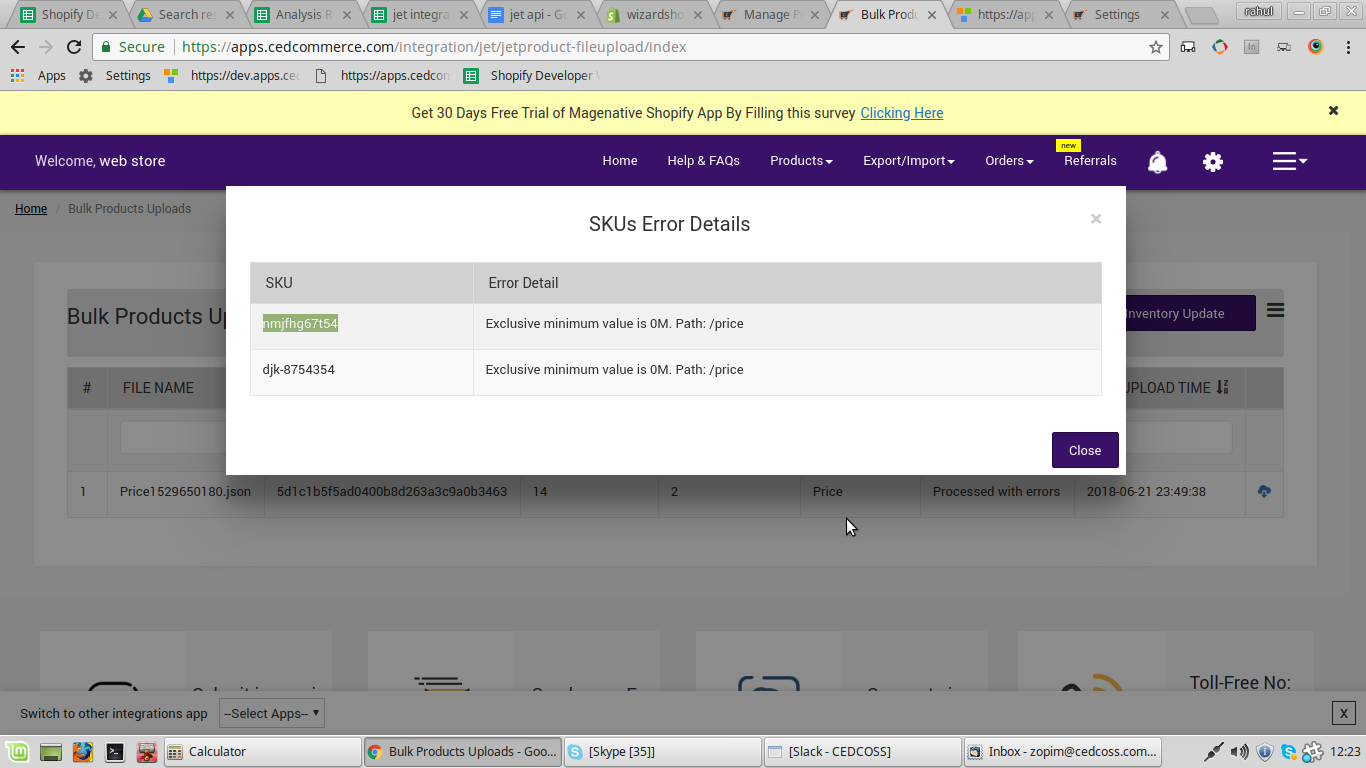Bookmark this page with the star icon
This screenshot has height=768, width=1366.
[x=1156, y=47]
